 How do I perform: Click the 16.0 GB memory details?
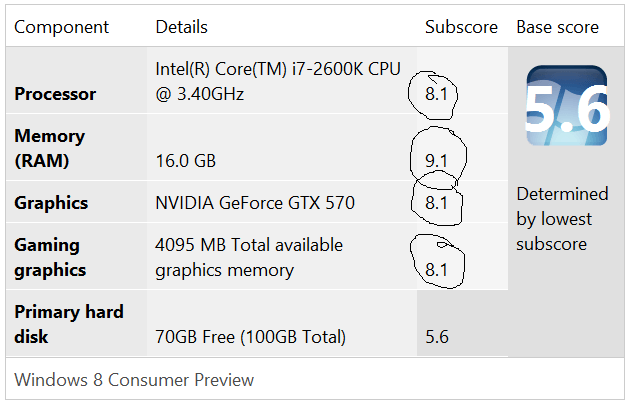[x=186, y=161]
